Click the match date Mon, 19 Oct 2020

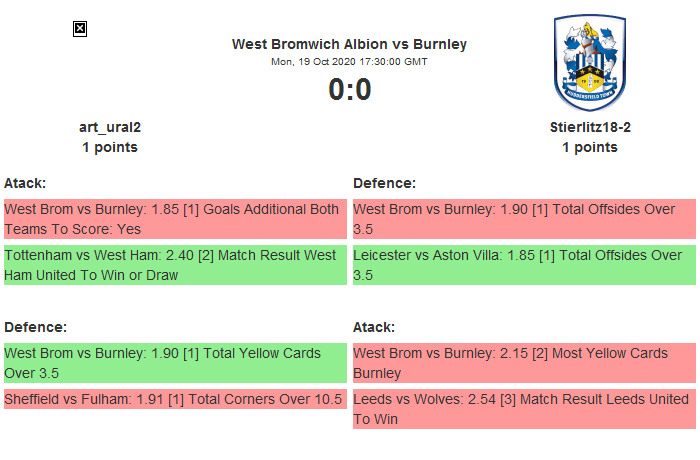[349, 62]
